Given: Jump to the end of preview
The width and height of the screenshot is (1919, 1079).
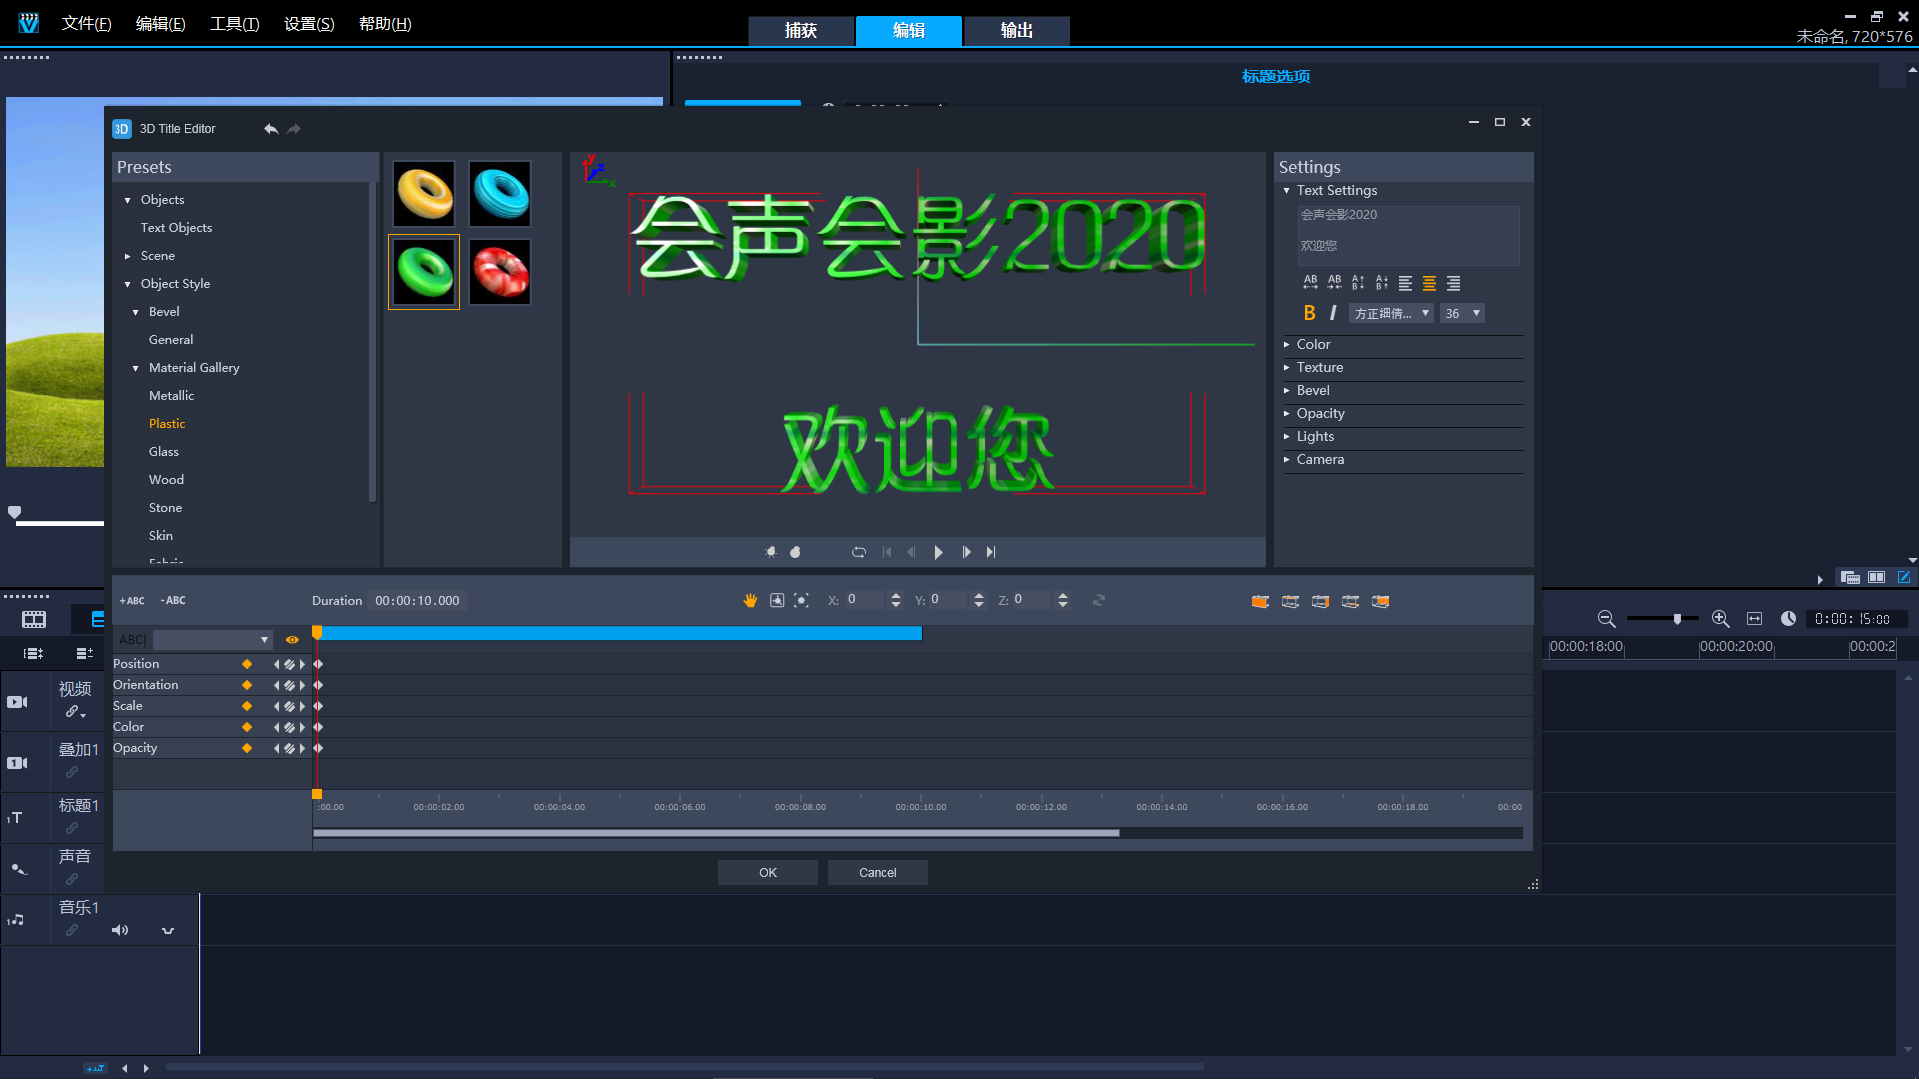Looking at the screenshot, I should pyautogui.click(x=991, y=552).
